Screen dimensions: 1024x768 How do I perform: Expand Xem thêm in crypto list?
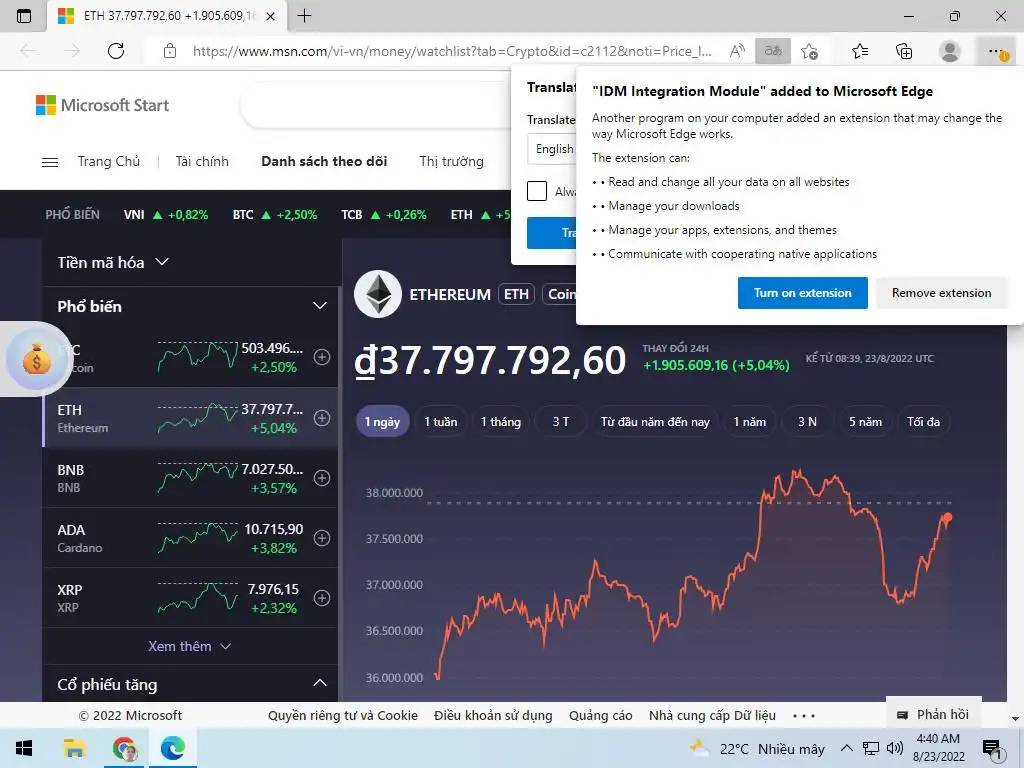[189, 647]
